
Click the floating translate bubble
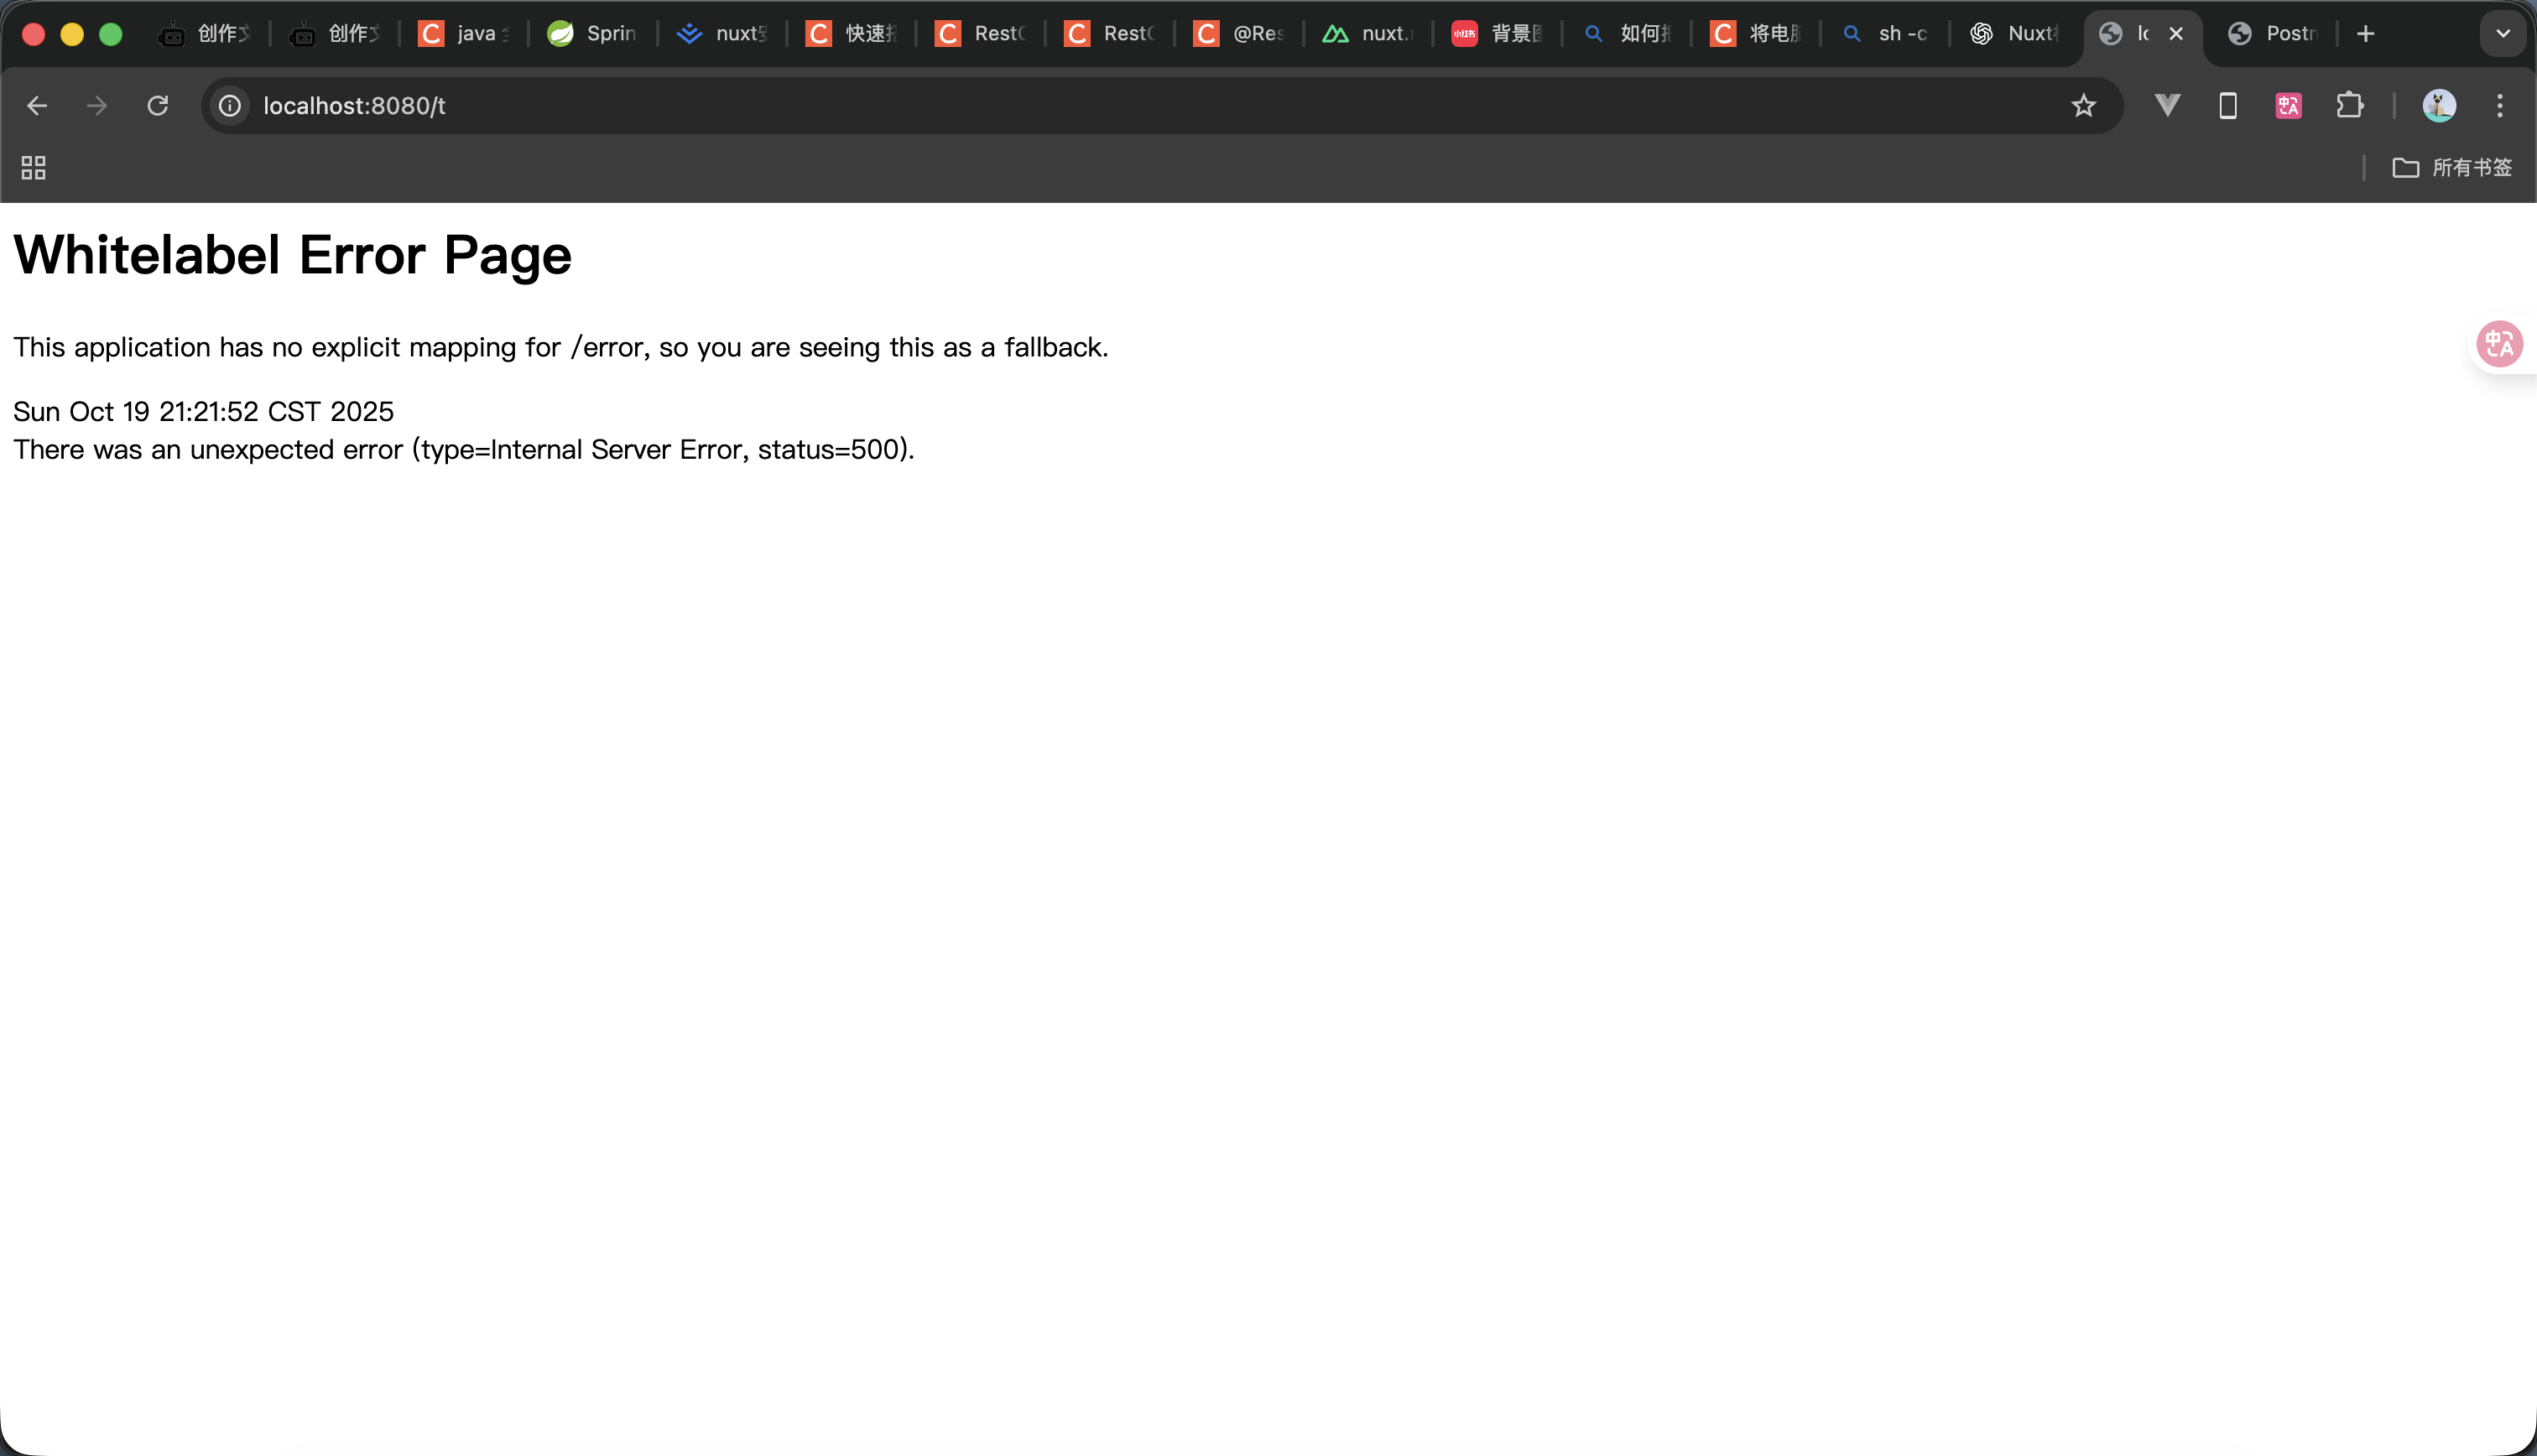click(x=2500, y=344)
